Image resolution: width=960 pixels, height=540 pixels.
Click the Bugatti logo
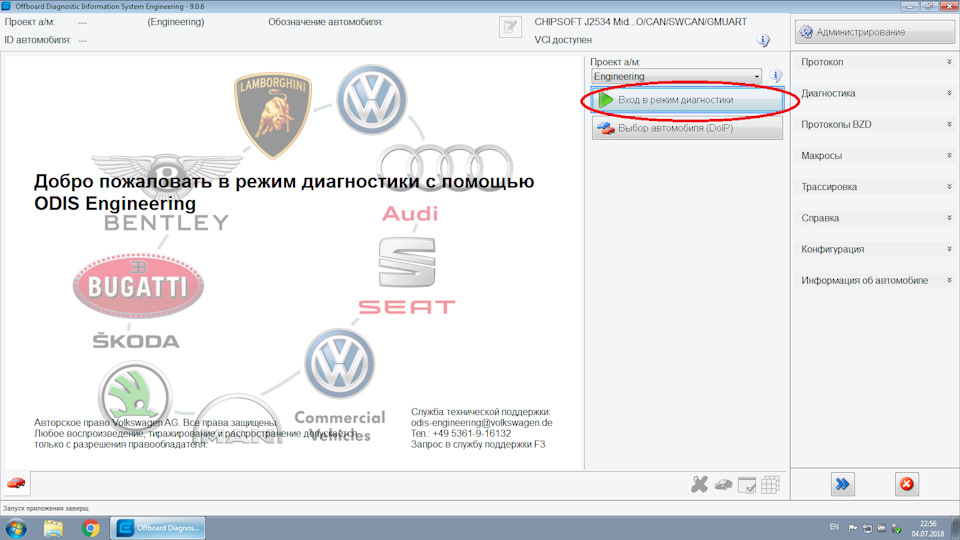138,285
